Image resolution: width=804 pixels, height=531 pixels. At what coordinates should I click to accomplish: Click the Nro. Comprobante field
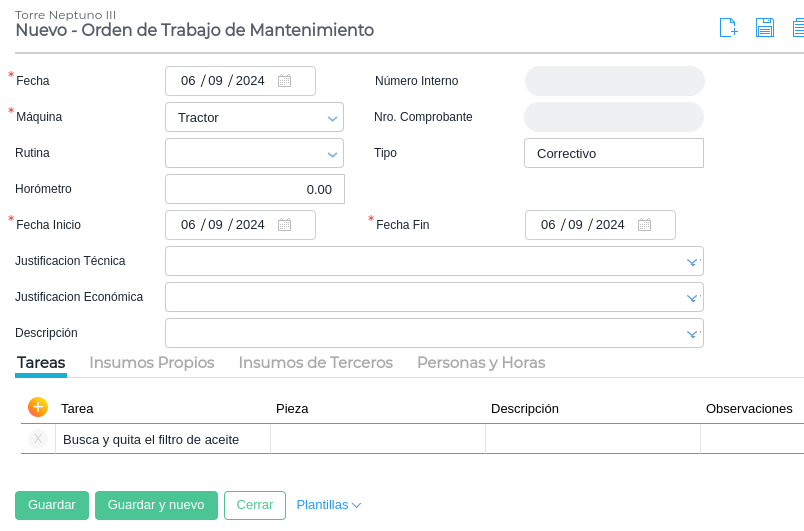[614, 117]
